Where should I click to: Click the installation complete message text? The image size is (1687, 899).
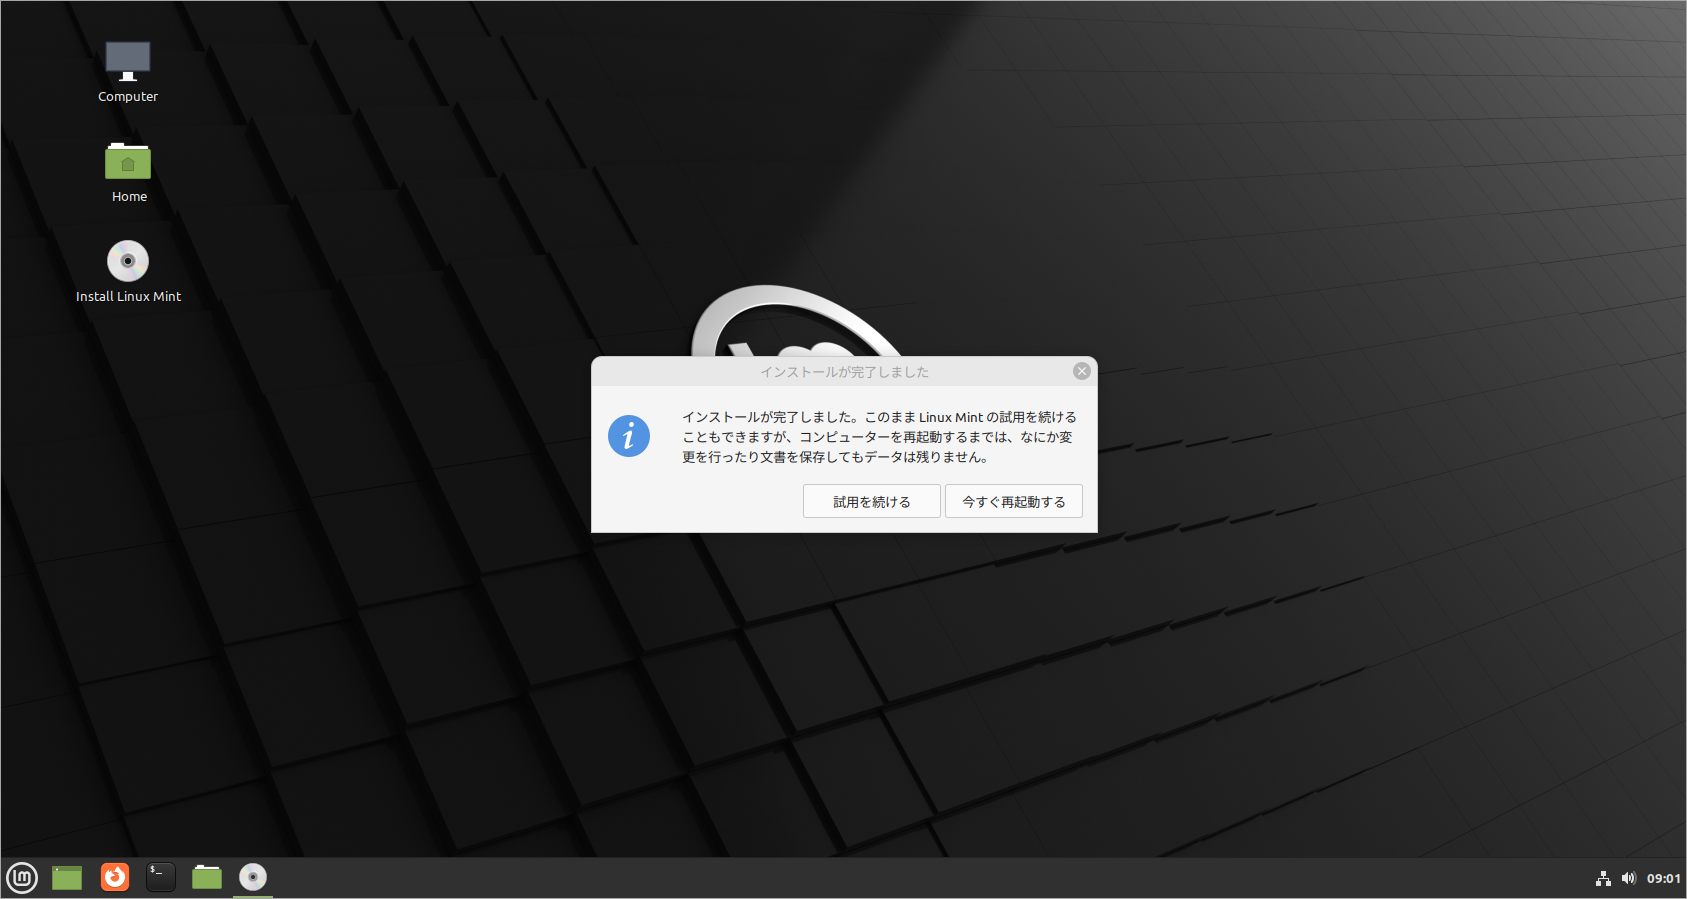tap(879, 437)
